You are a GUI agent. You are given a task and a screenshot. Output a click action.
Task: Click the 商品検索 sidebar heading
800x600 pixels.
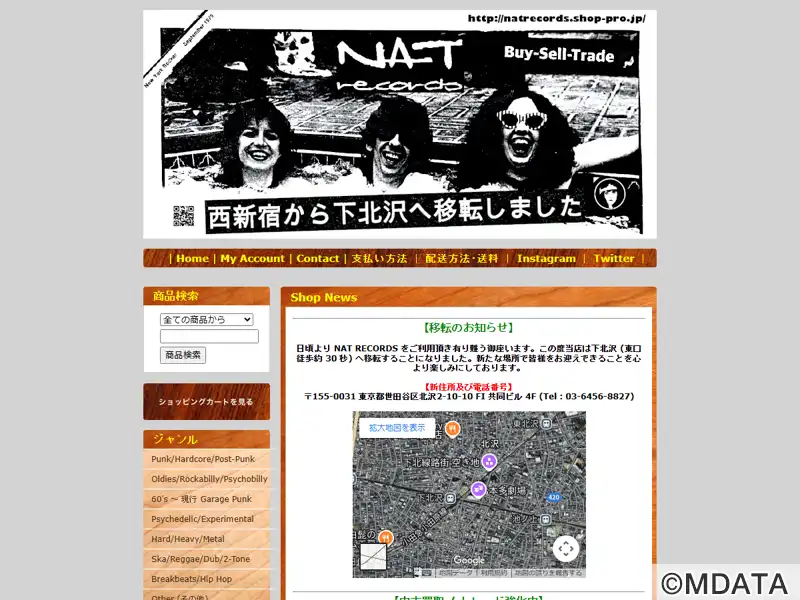[x=176, y=296]
